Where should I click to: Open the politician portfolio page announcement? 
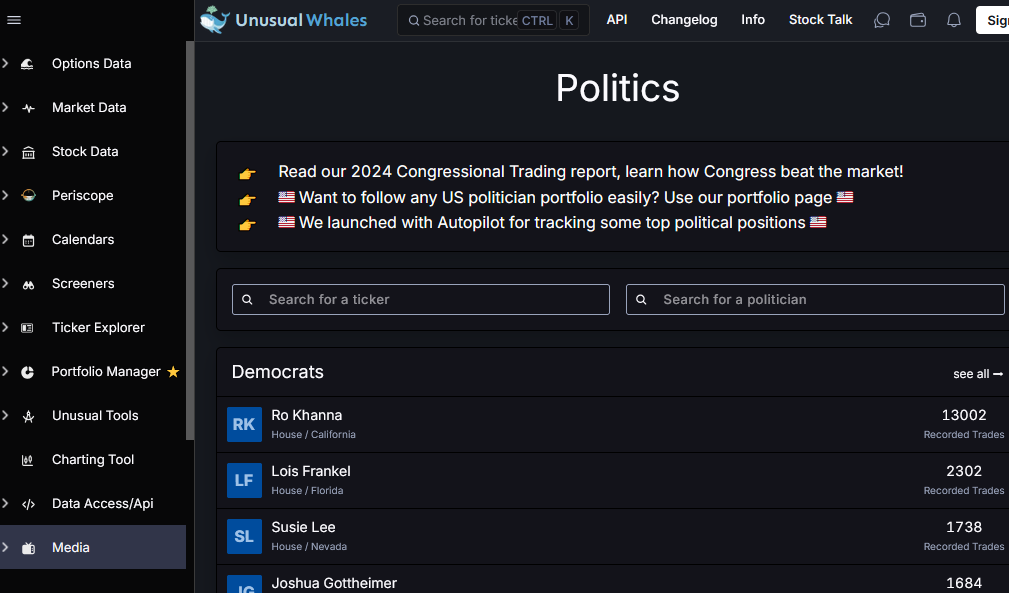[566, 197]
